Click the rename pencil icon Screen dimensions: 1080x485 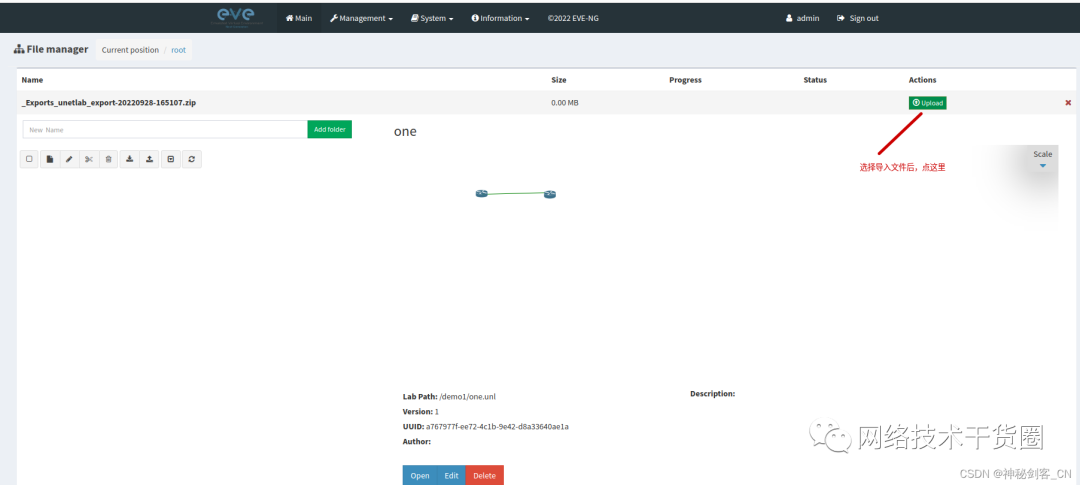click(x=69, y=159)
